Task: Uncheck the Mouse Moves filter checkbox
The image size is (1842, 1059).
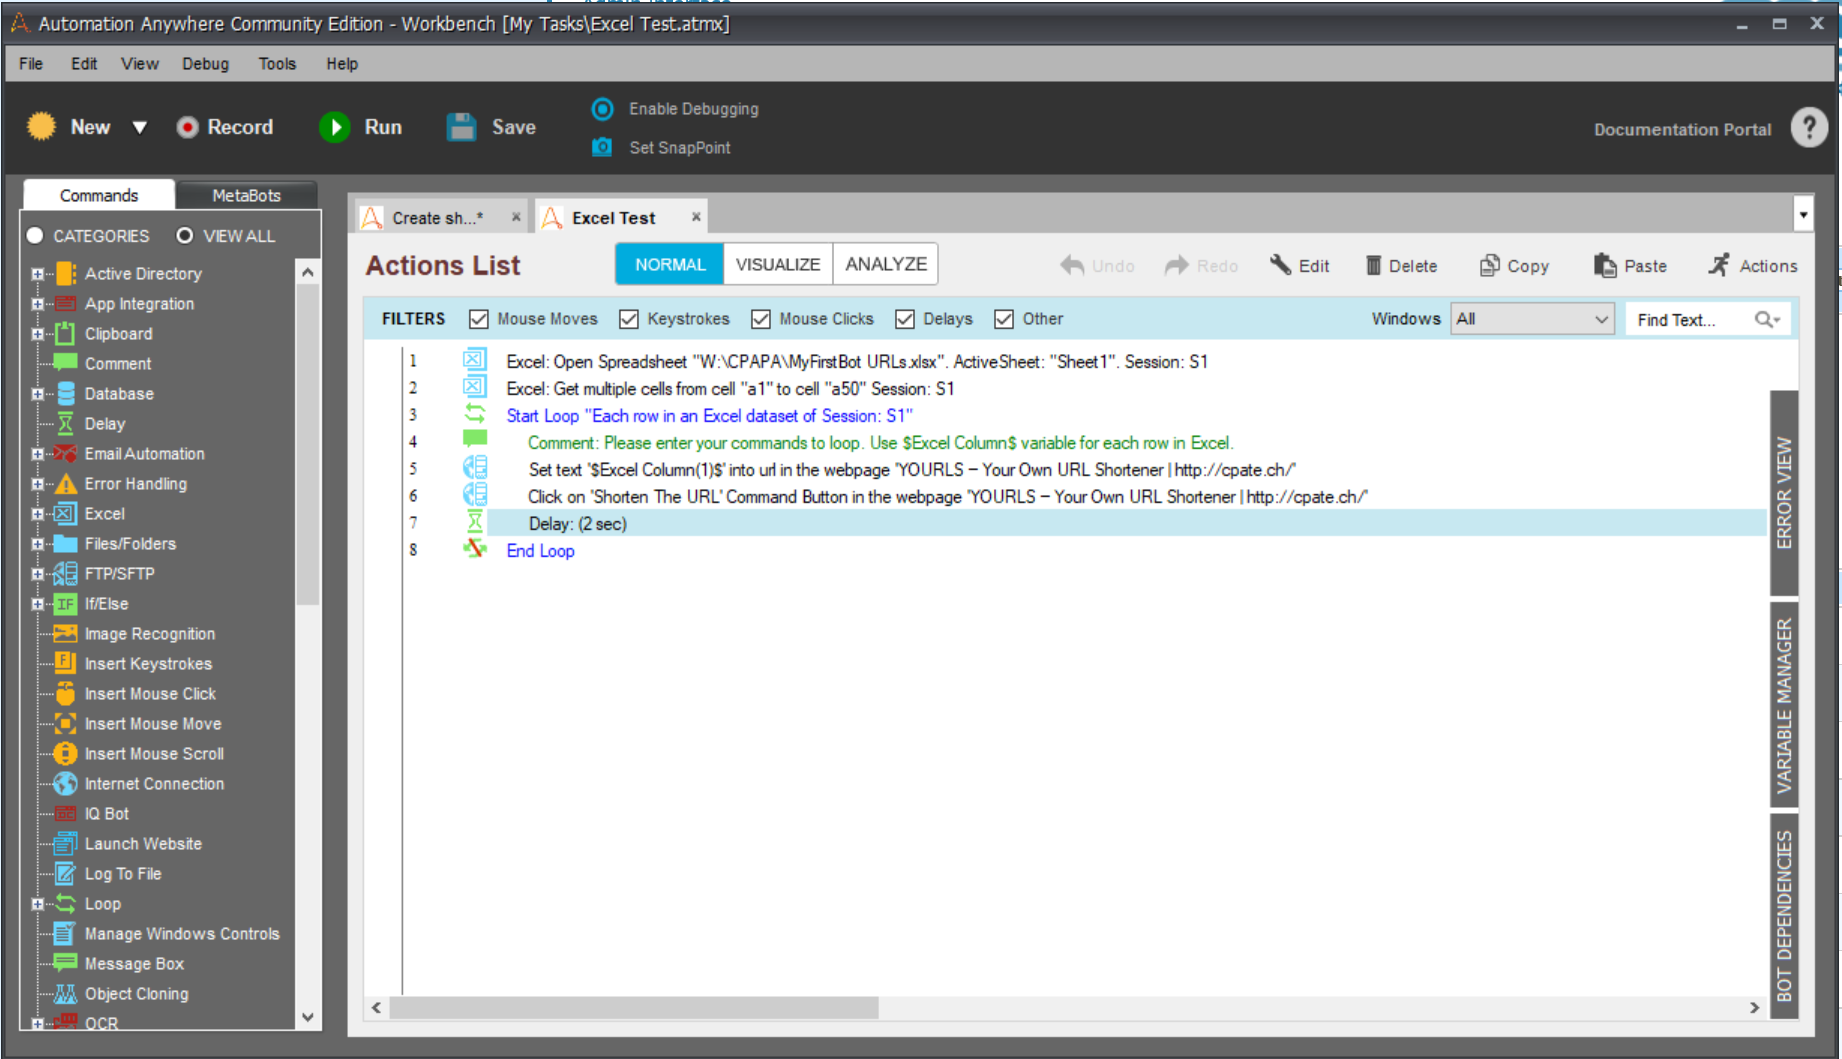Action: (x=479, y=319)
